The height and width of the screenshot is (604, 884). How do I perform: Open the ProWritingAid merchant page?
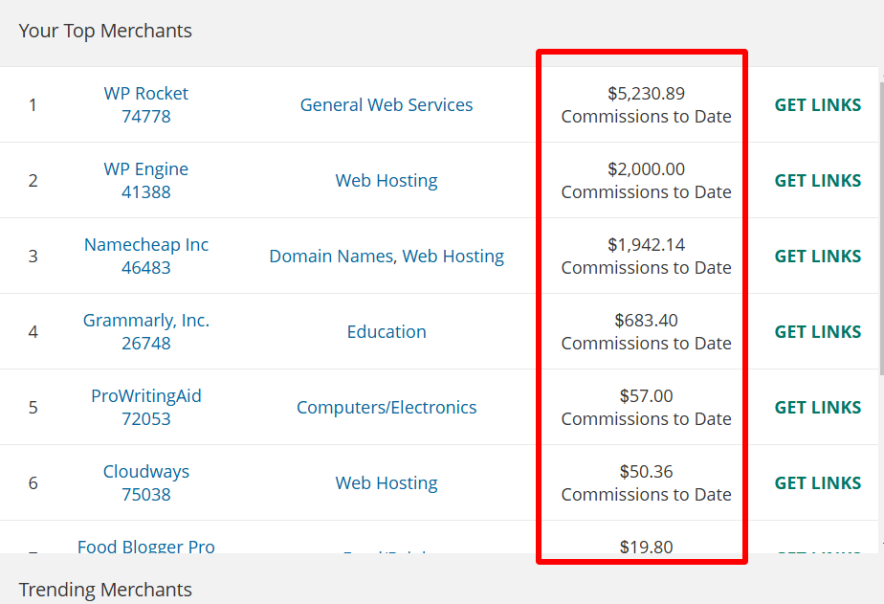click(x=146, y=395)
